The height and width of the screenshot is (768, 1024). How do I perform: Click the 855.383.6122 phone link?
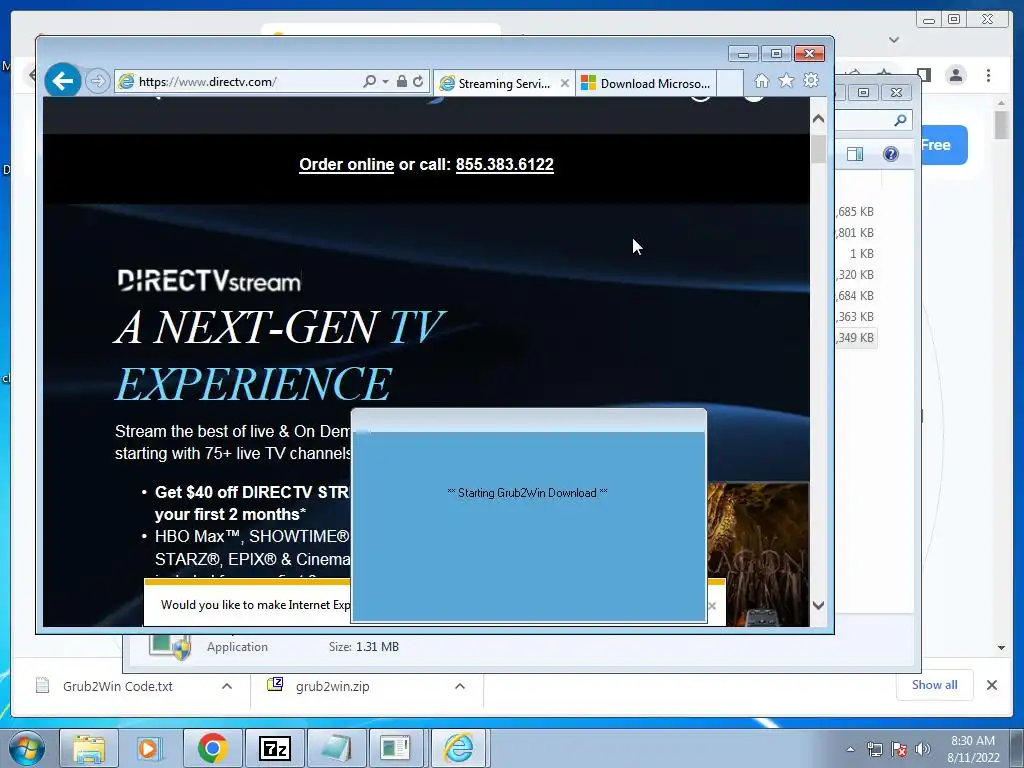tap(505, 165)
